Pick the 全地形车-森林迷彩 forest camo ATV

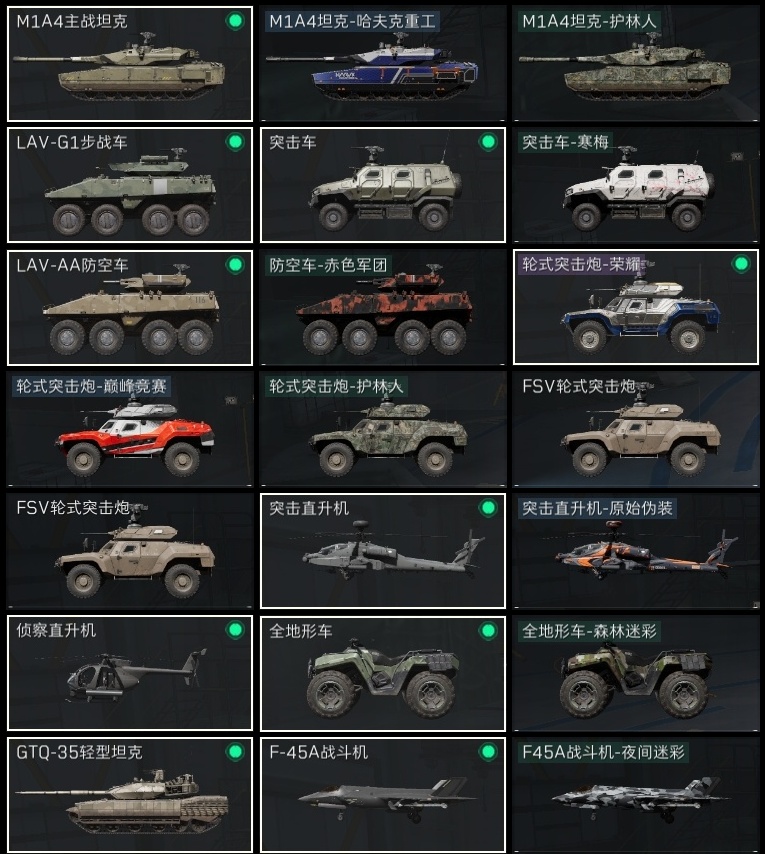pyautogui.click(x=636, y=673)
